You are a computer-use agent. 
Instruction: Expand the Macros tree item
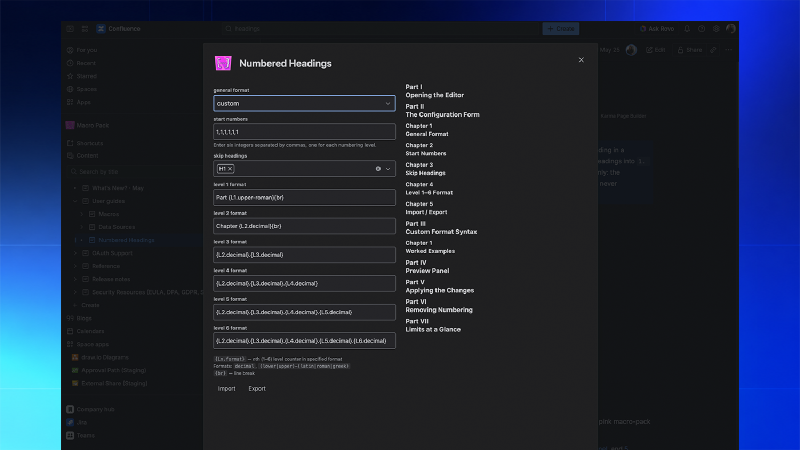pos(82,214)
